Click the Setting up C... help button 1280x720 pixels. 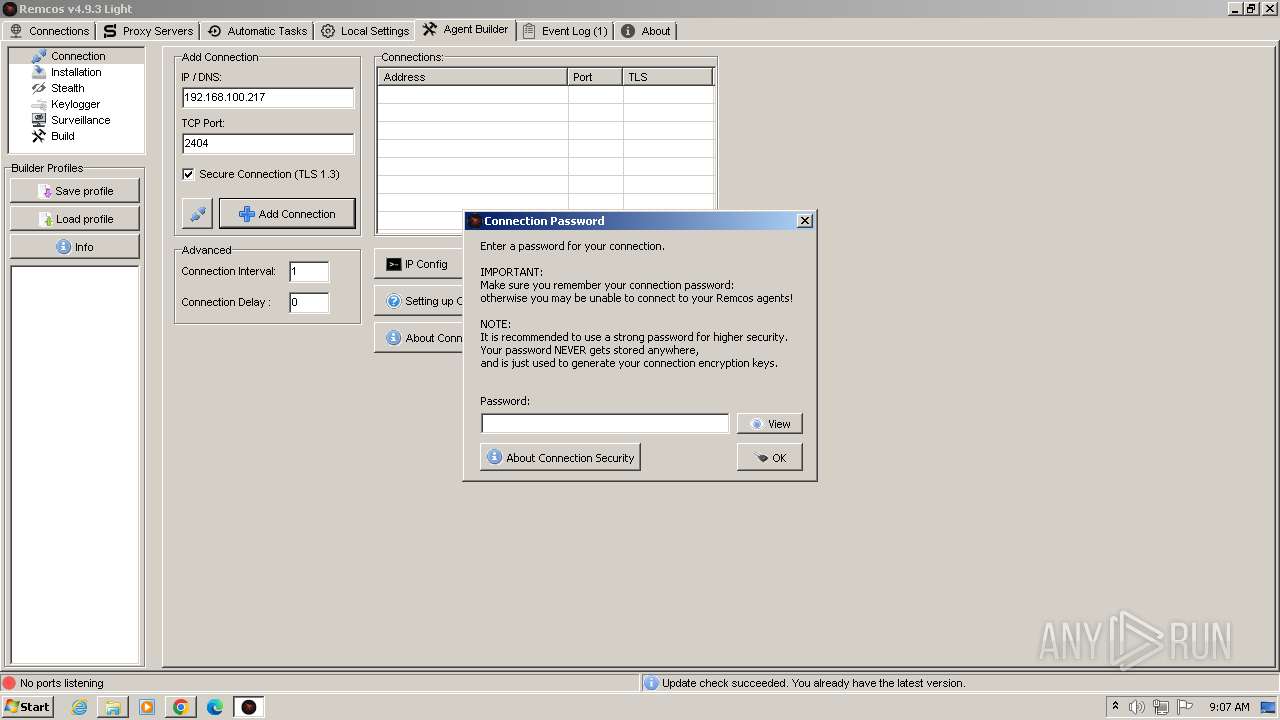point(419,301)
